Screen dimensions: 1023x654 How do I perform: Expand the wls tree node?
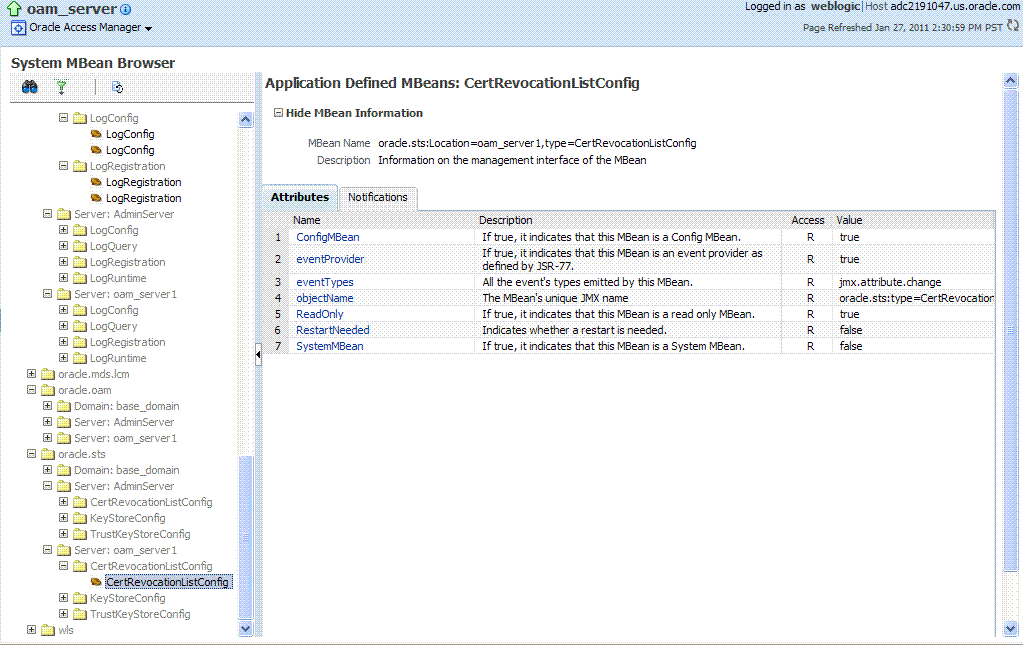31,630
